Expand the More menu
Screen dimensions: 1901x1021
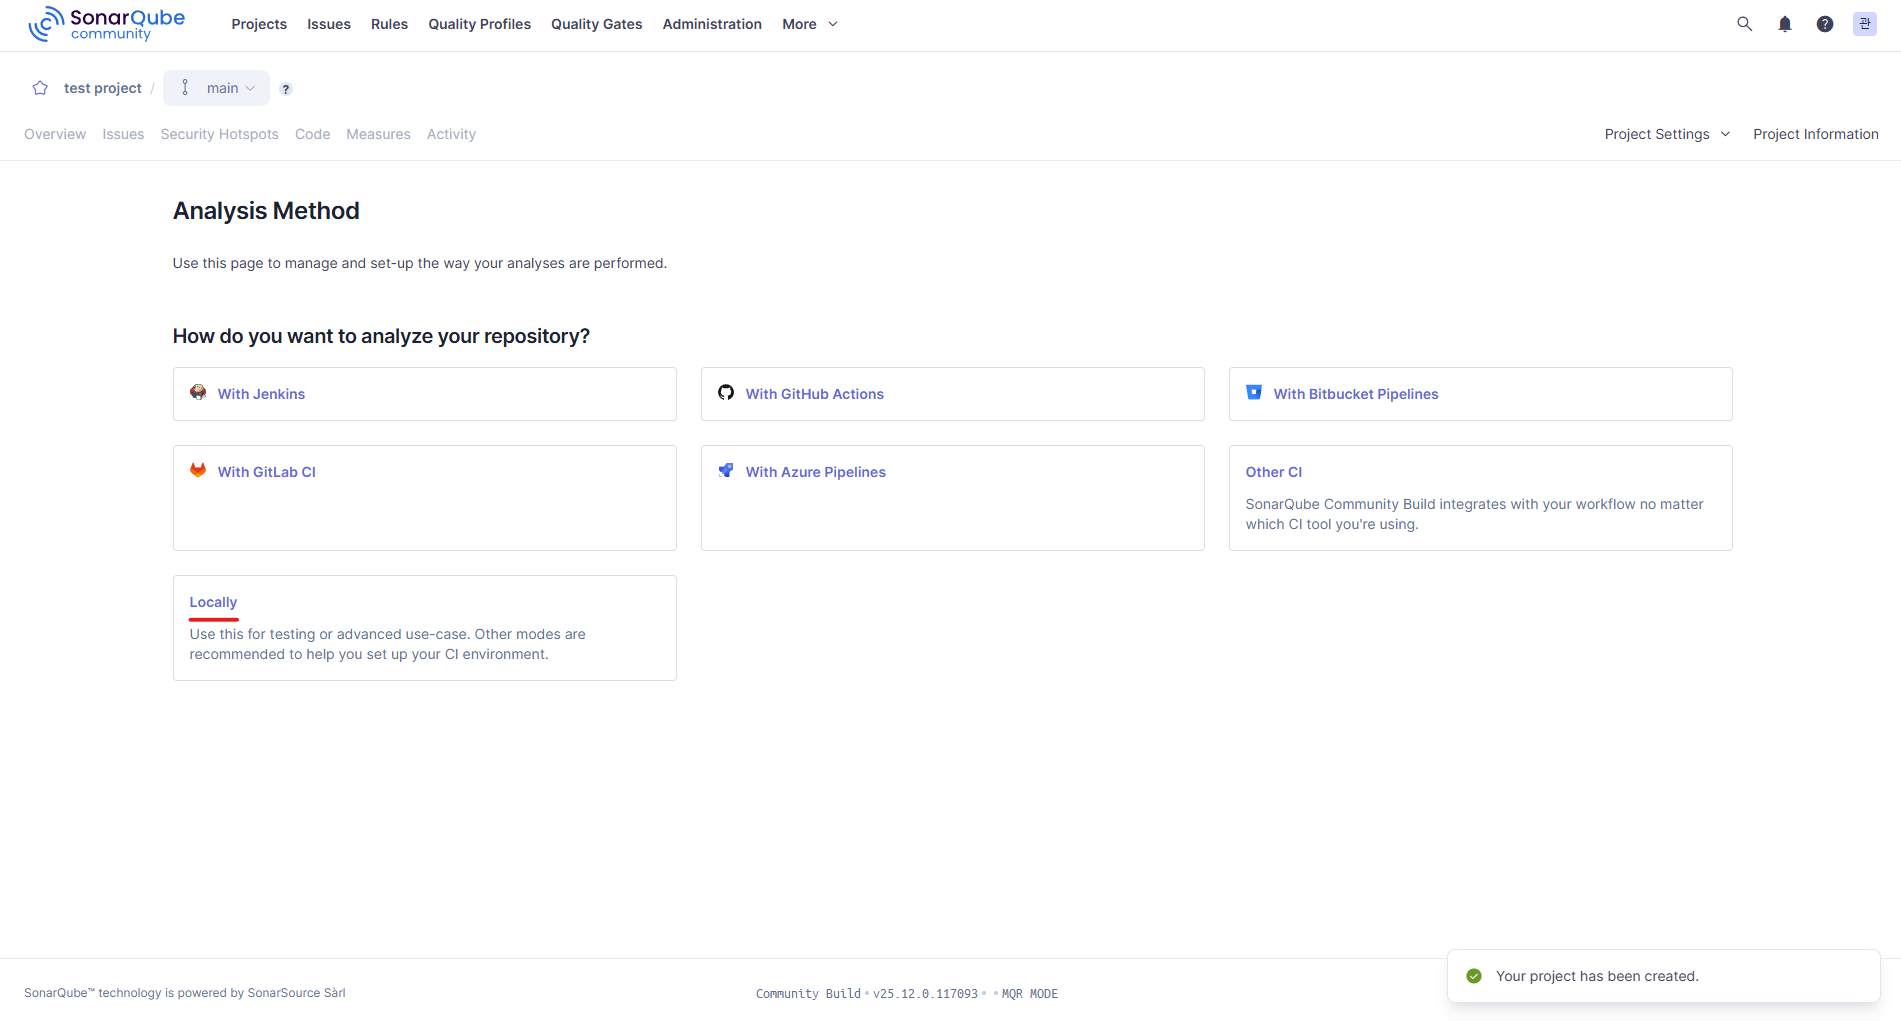(810, 24)
